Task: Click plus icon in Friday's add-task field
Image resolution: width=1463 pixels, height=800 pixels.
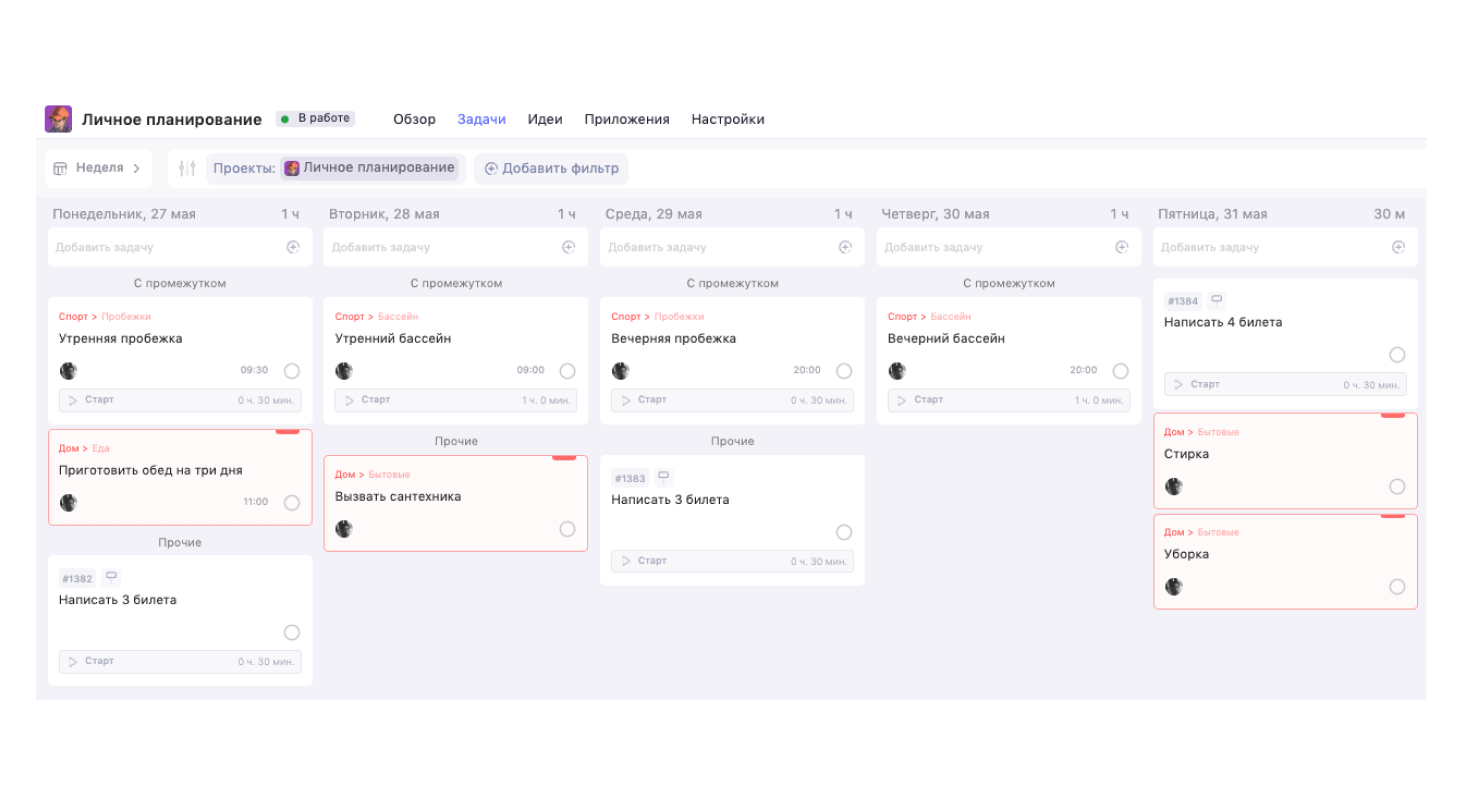Action: coord(1398,247)
